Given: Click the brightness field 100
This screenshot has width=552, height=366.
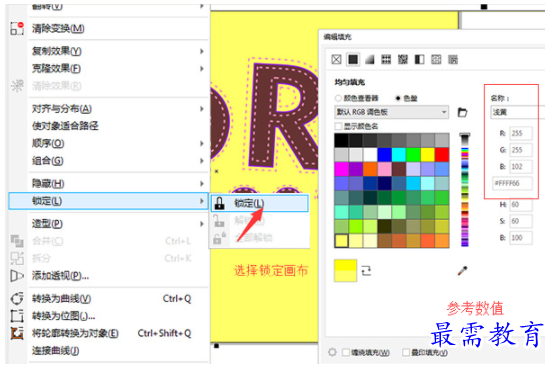Looking at the screenshot, I should (521, 238).
